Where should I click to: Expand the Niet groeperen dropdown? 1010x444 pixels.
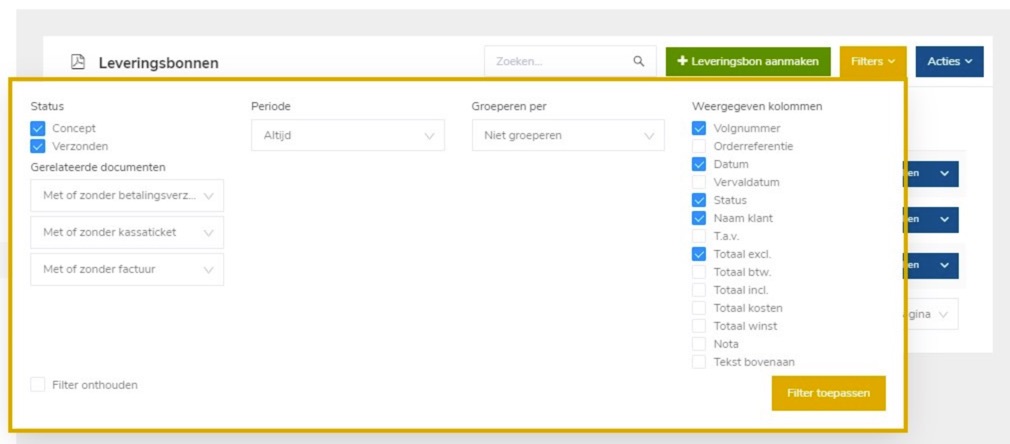click(x=567, y=135)
